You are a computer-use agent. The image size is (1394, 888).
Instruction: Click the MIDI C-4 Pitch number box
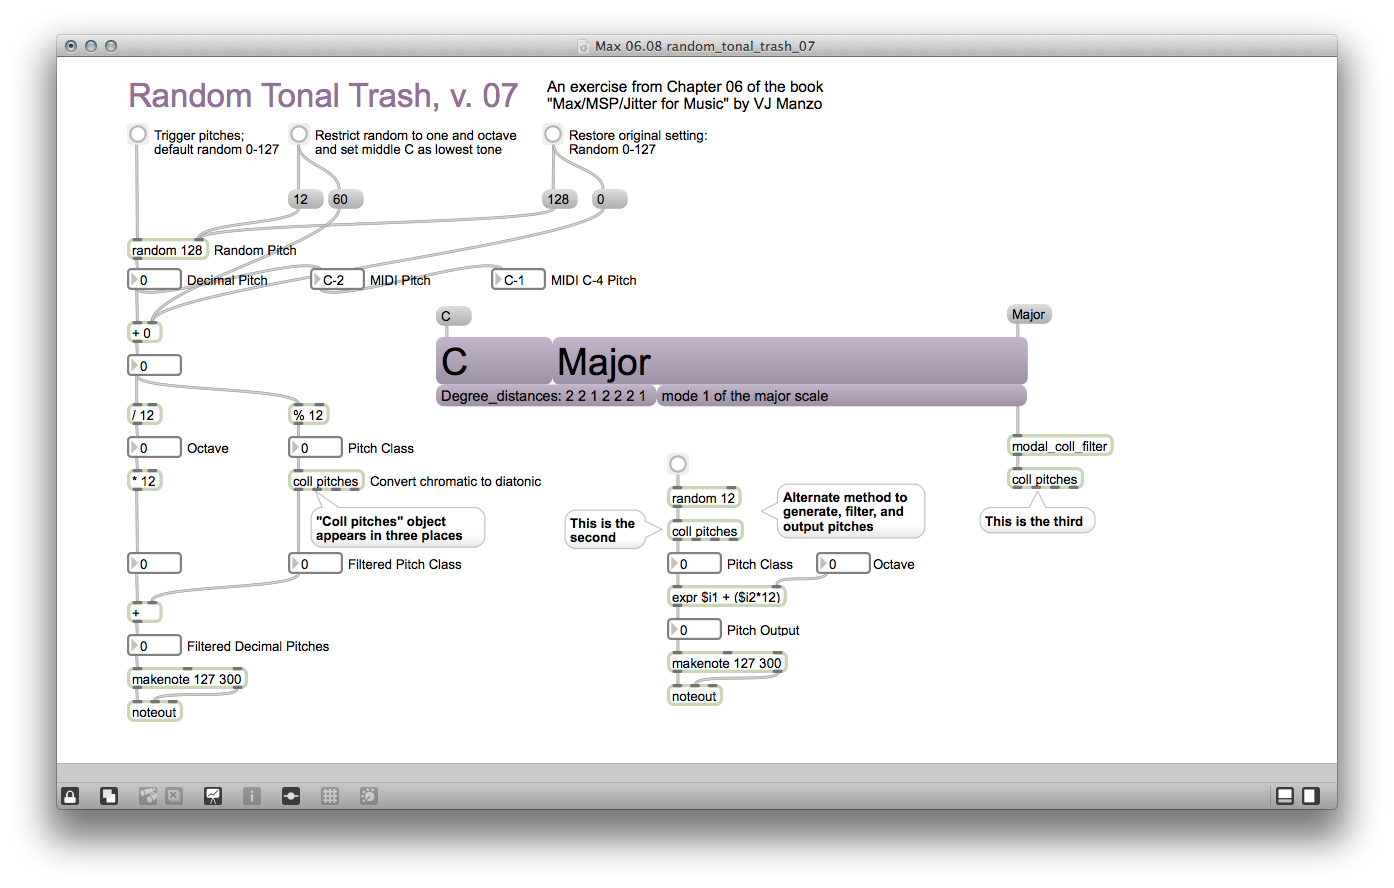coord(519,280)
